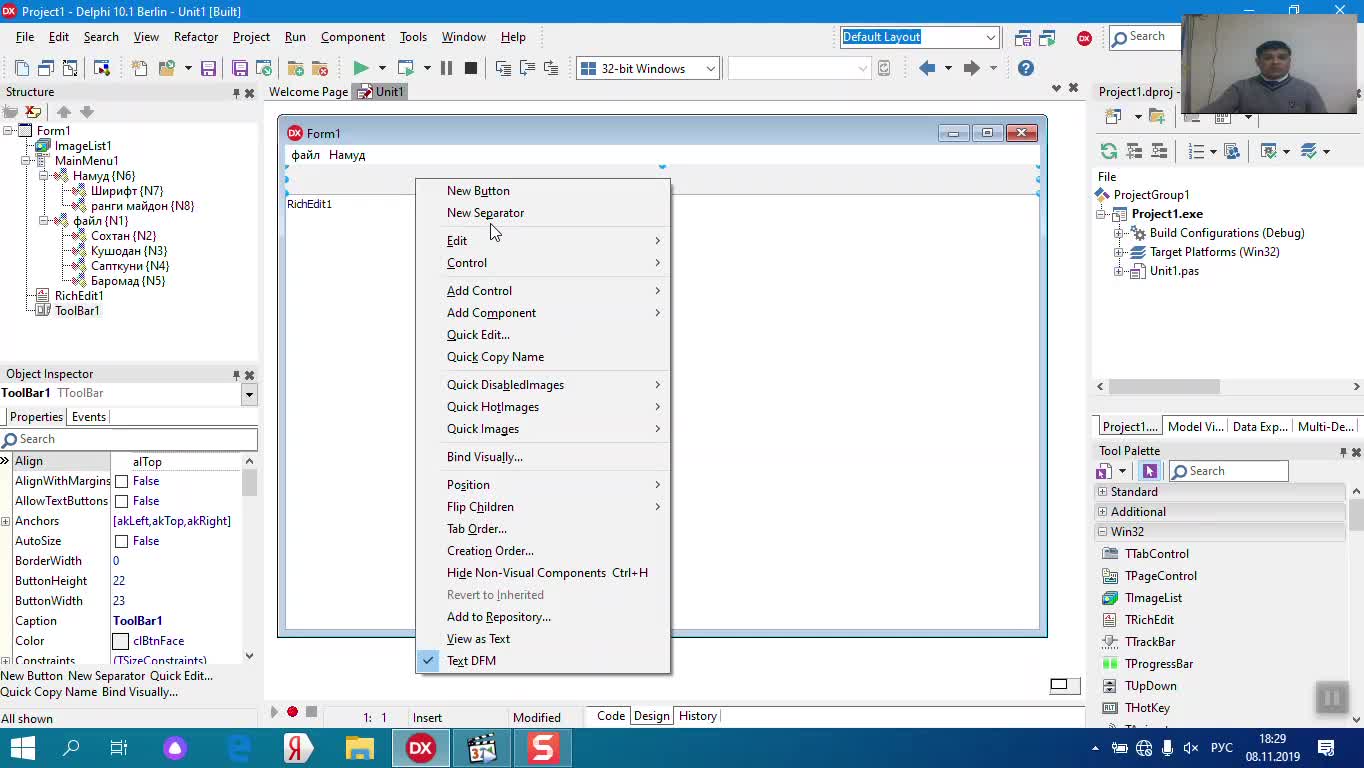
Task: Open the Object Inspector component selector dropdown
Action: coord(249,394)
